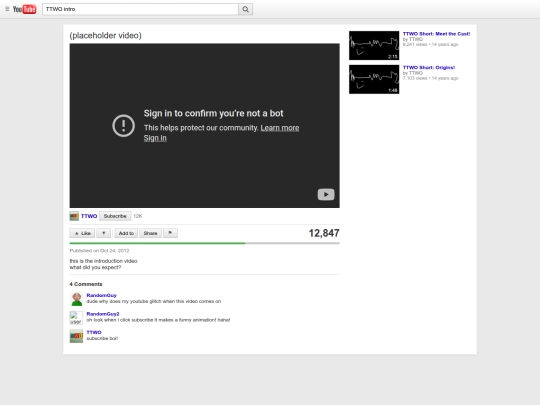Click the magnifying glass search button

[x=246, y=9]
